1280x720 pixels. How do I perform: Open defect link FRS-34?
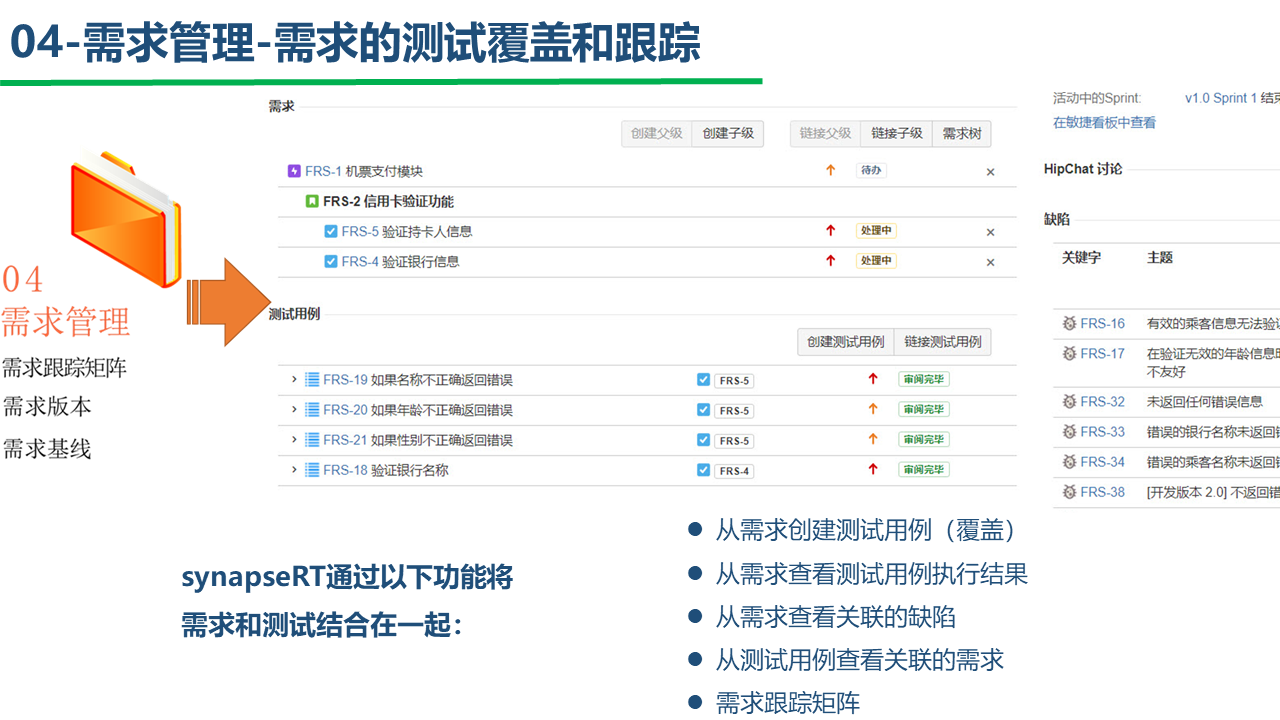[1102, 461]
